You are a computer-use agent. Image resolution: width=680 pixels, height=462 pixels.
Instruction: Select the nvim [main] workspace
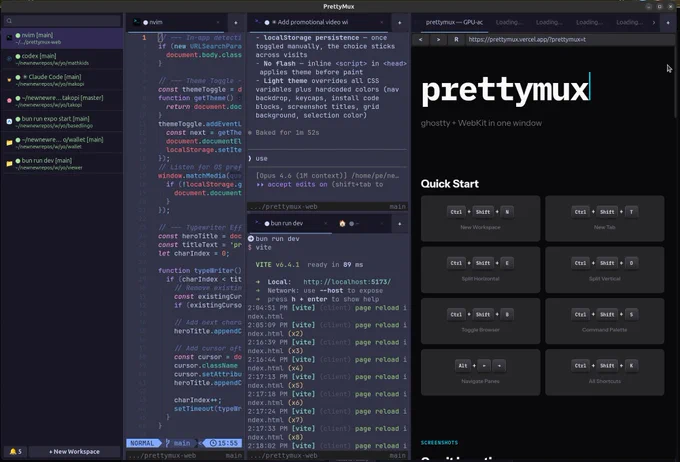point(62,39)
